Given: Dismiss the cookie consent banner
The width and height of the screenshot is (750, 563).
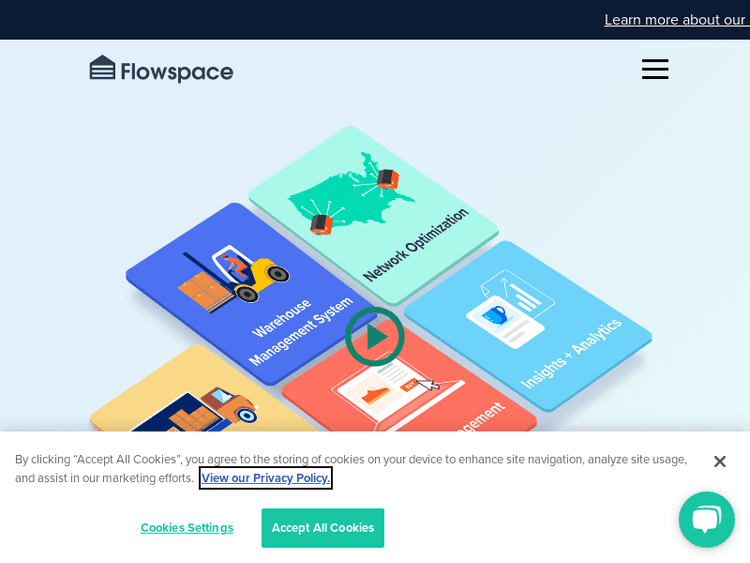Looking at the screenshot, I should coord(719,461).
